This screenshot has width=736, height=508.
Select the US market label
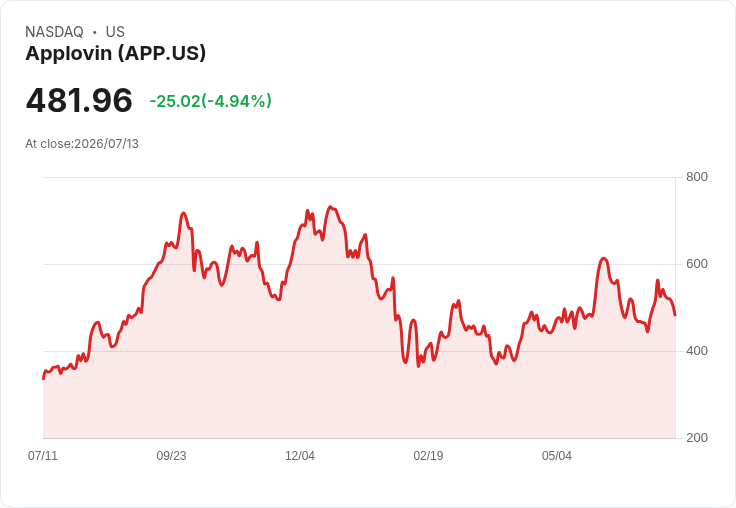coord(115,32)
